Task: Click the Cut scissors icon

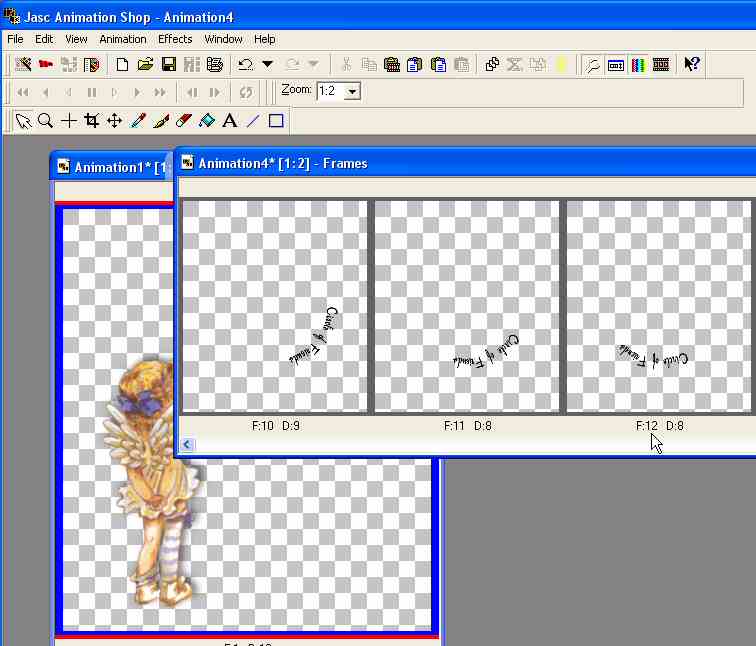Action: (346, 64)
